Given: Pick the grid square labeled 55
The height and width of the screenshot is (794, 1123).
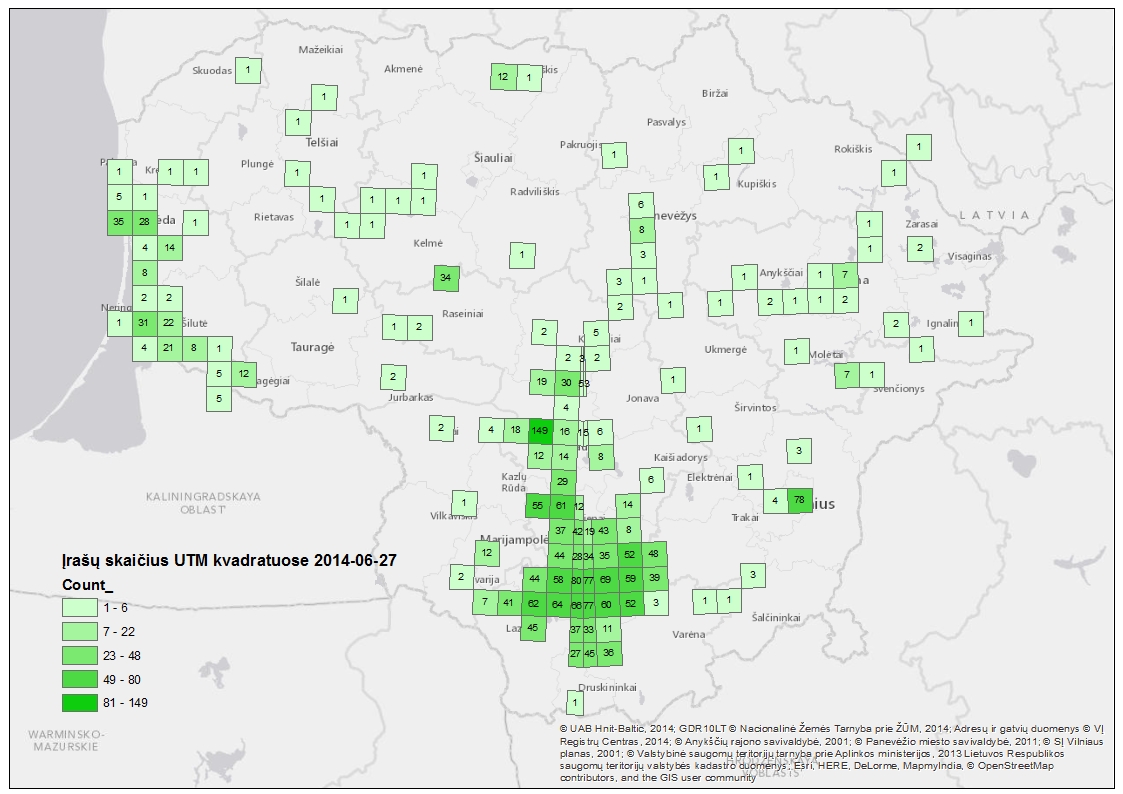Looking at the screenshot, I should coord(537,506).
